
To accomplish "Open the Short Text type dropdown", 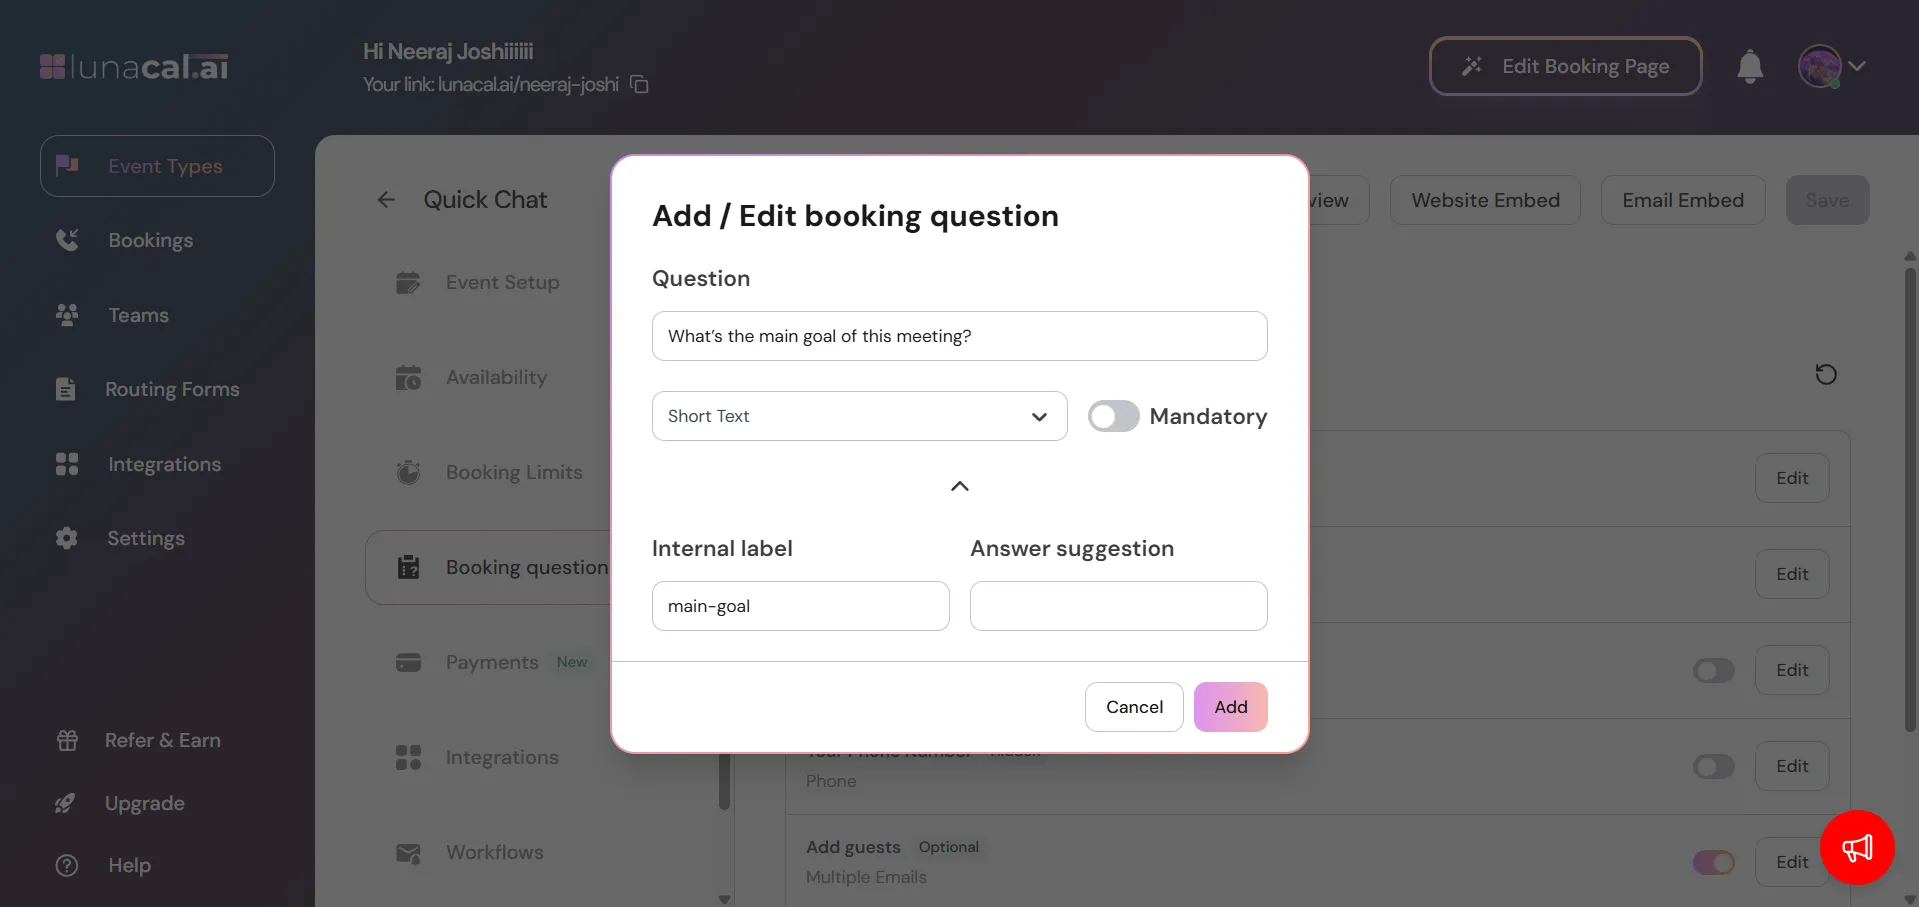I will tap(859, 416).
